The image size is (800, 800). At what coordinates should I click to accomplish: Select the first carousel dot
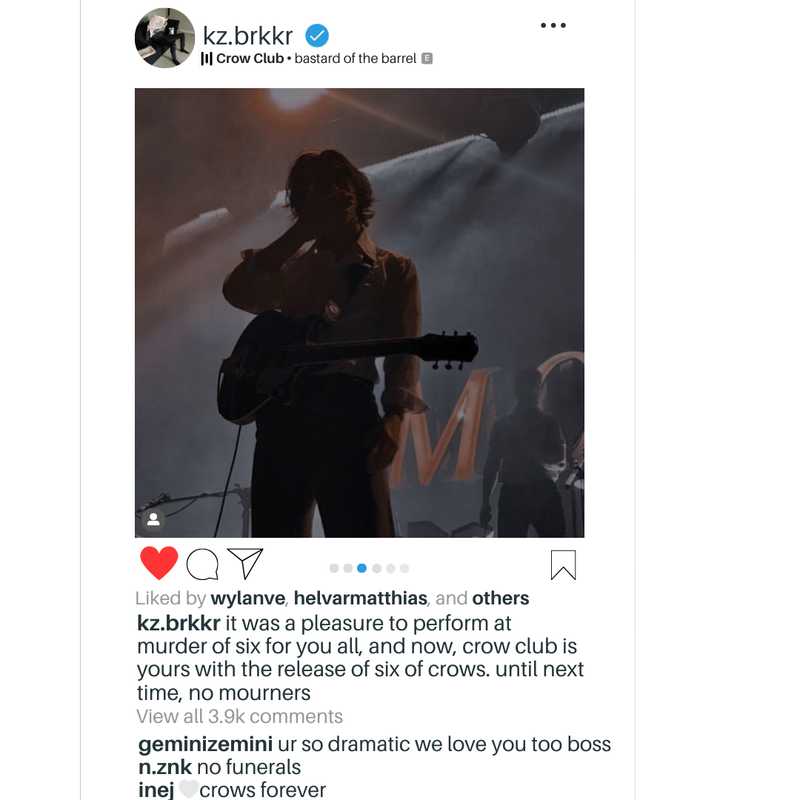[334, 568]
